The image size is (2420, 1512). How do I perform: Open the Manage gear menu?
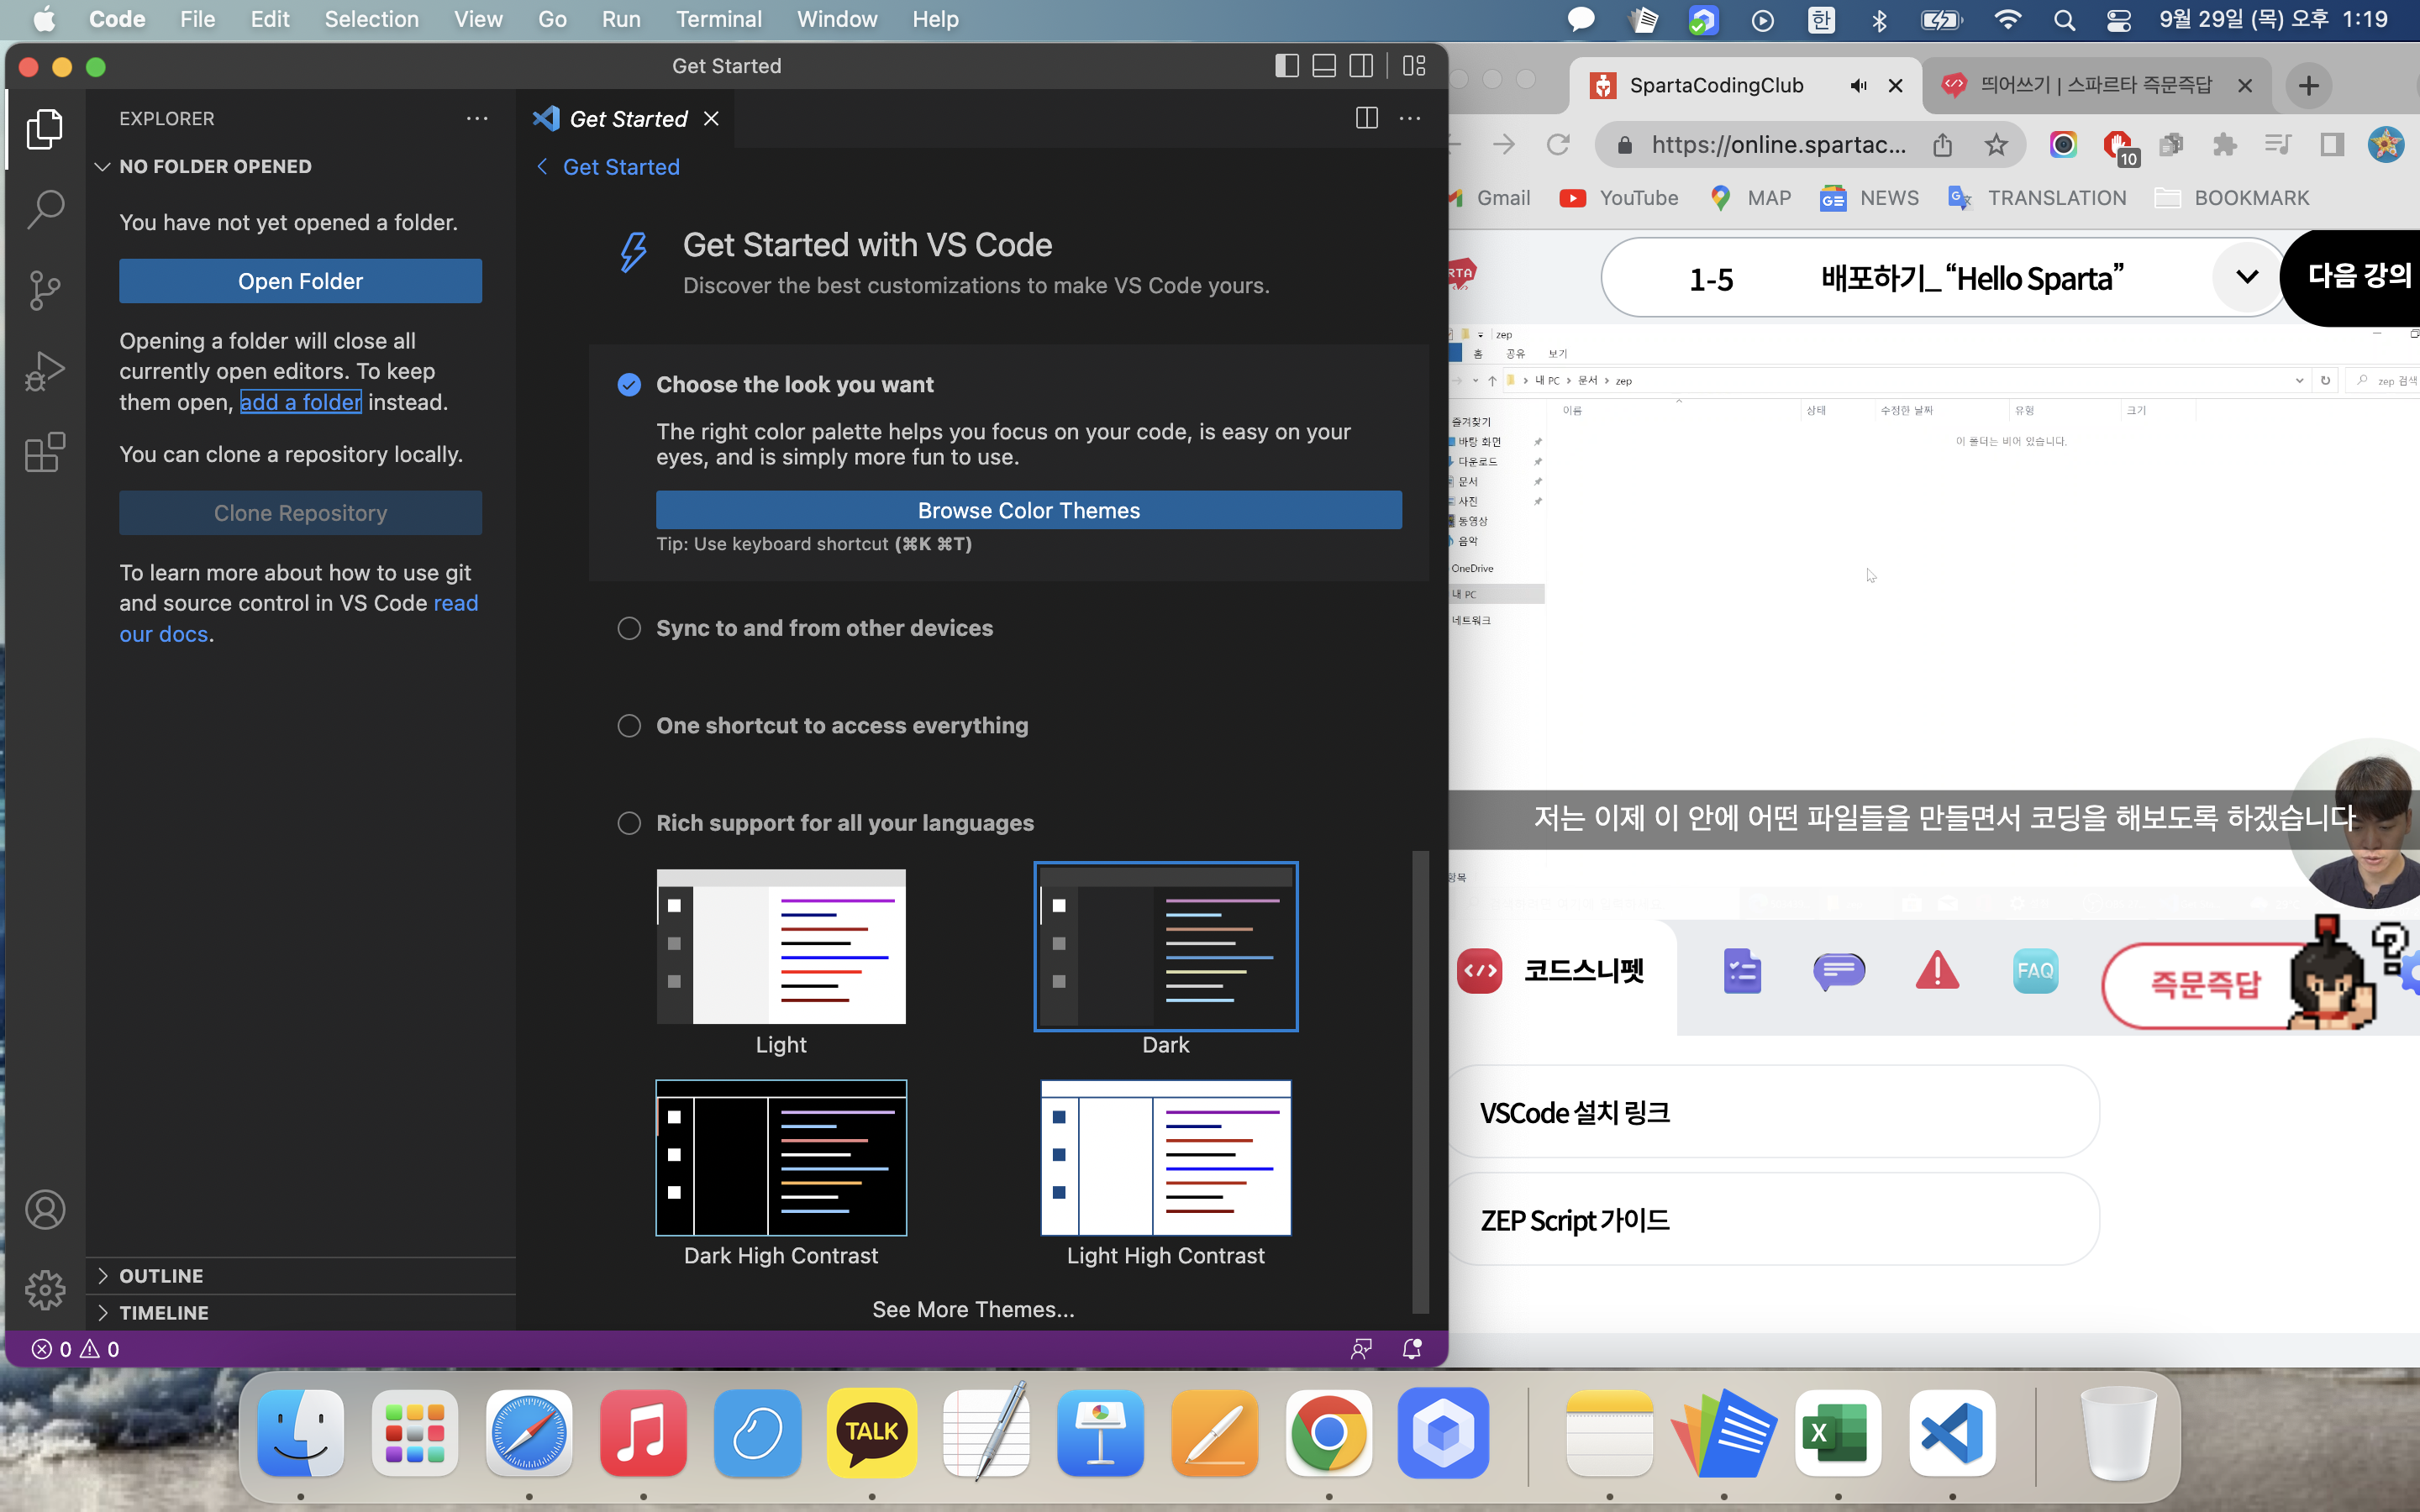tap(45, 1290)
